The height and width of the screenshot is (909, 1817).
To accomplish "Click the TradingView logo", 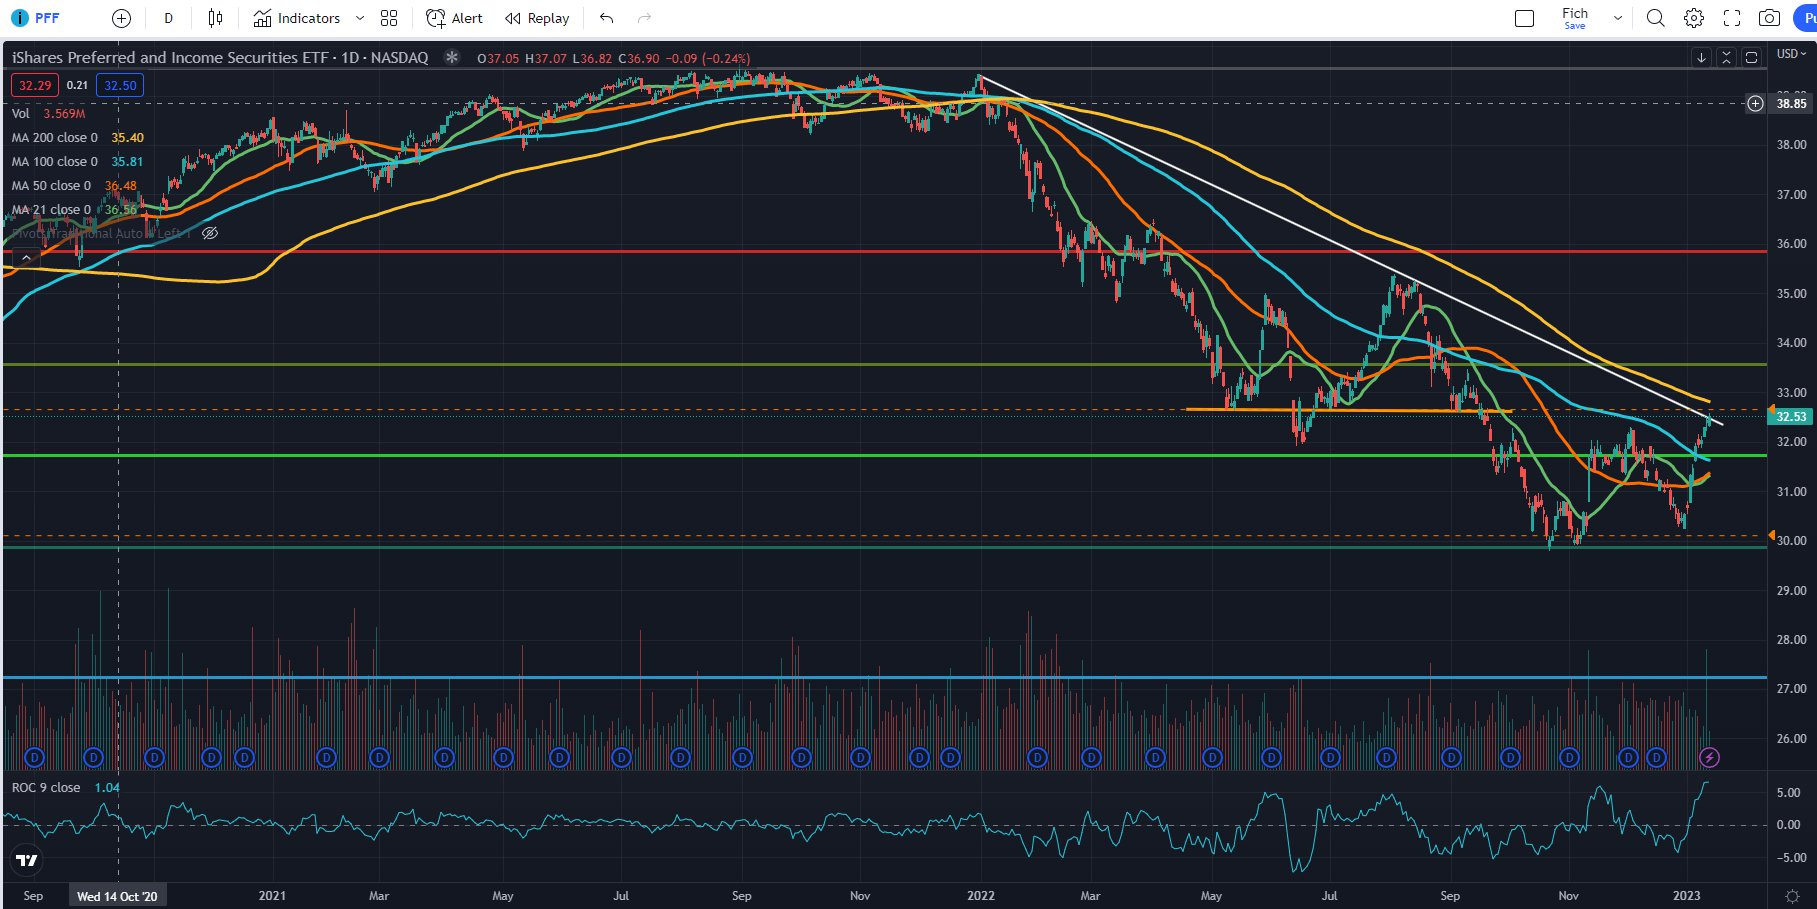I will tap(27, 860).
